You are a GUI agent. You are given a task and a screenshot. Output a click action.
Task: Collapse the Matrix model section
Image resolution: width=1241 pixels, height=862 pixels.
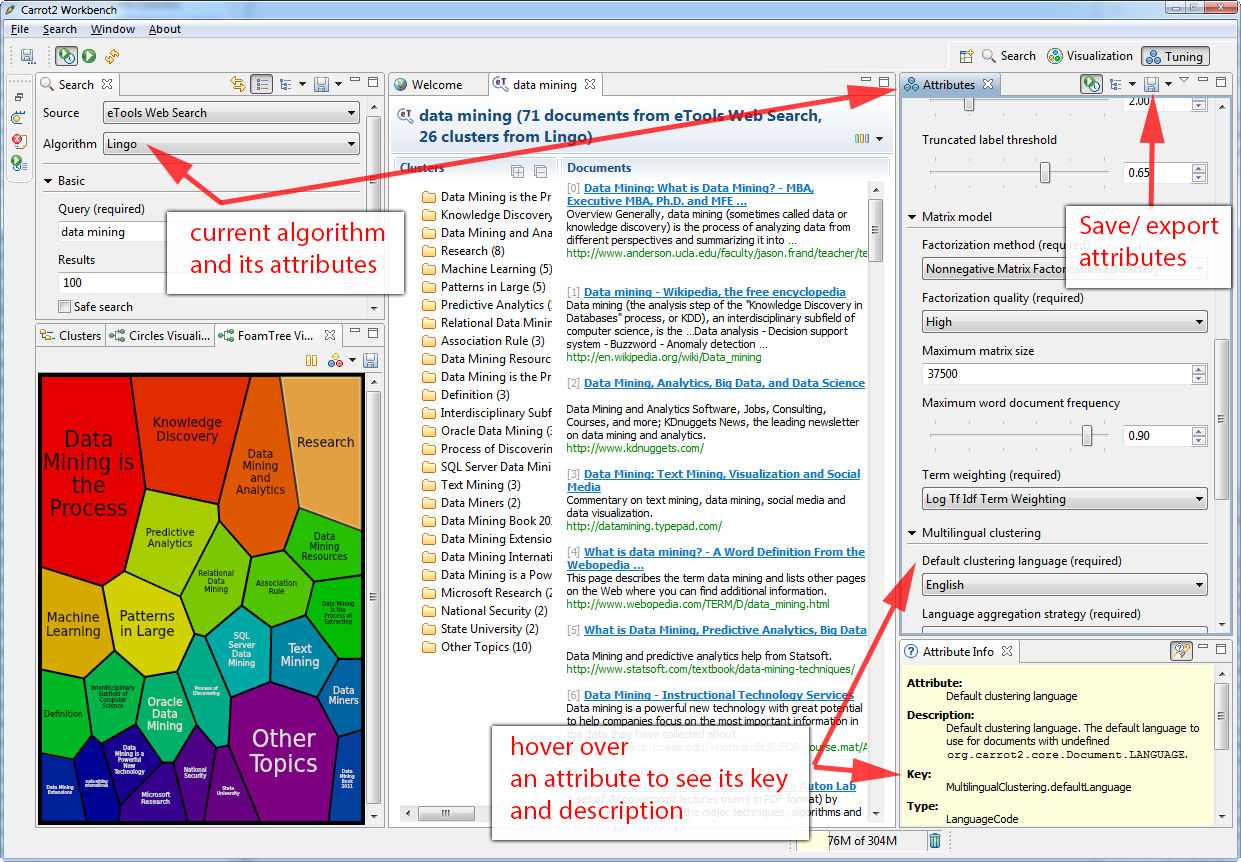pos(912,217)
